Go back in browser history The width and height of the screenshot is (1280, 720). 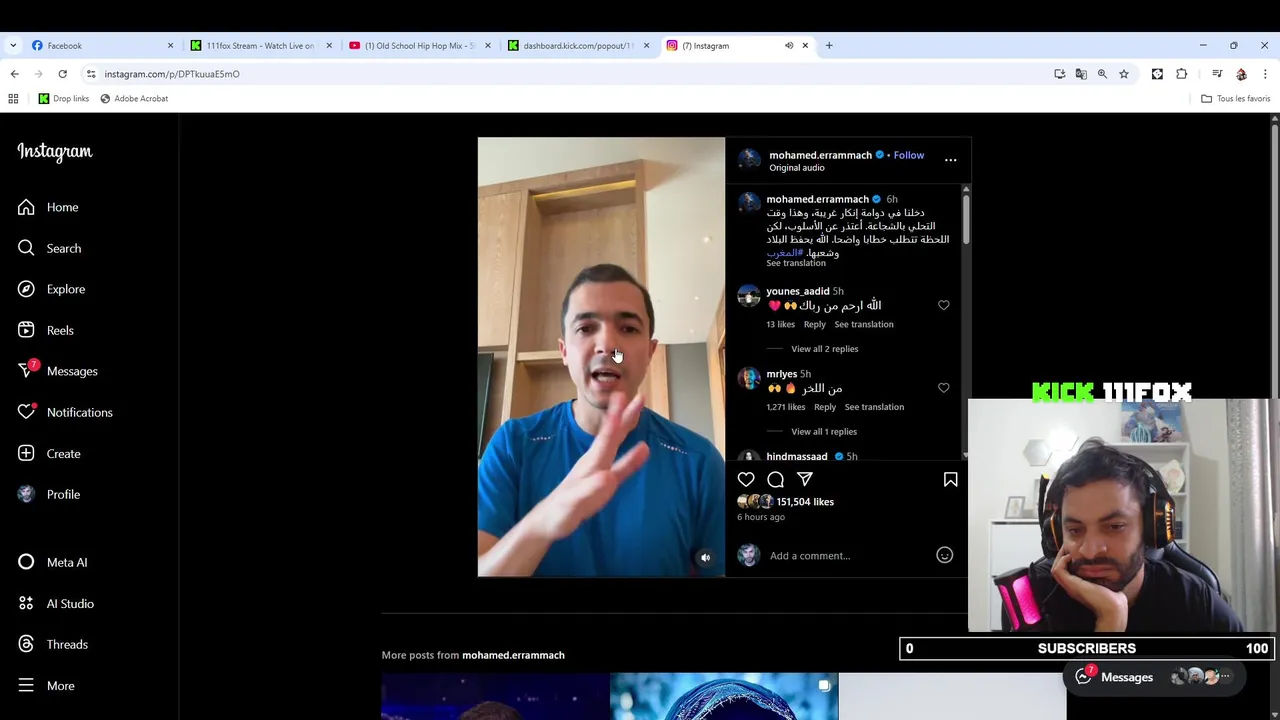14,74
